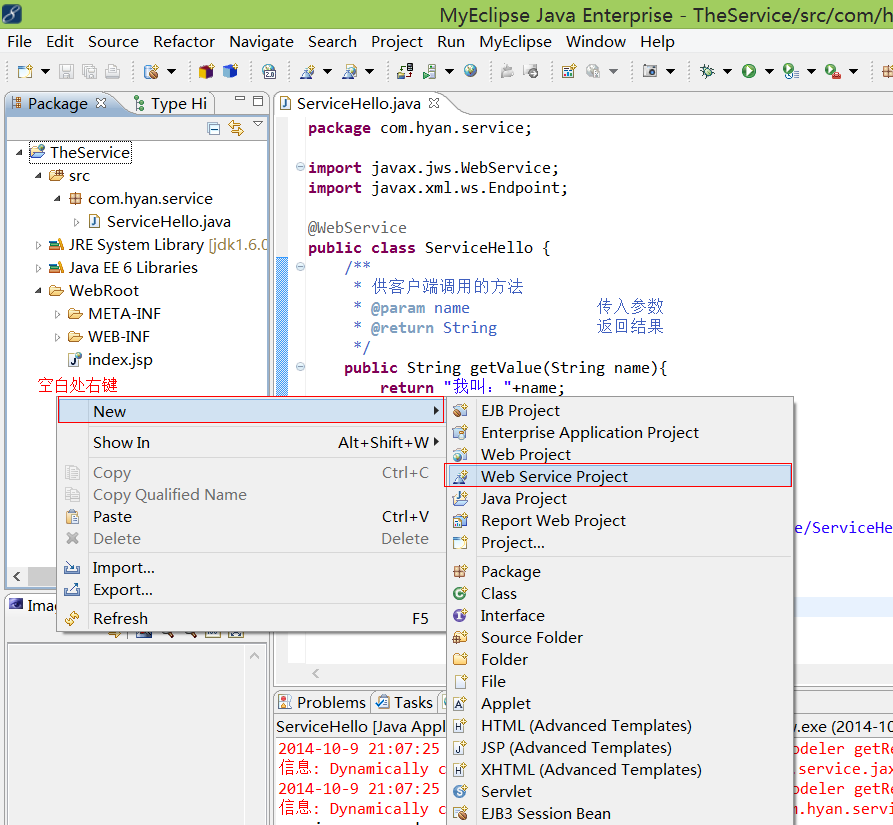Click the Refresh icon in context menu
The height and width of the screenshot is (825, 893).
(x=72, y=618)
